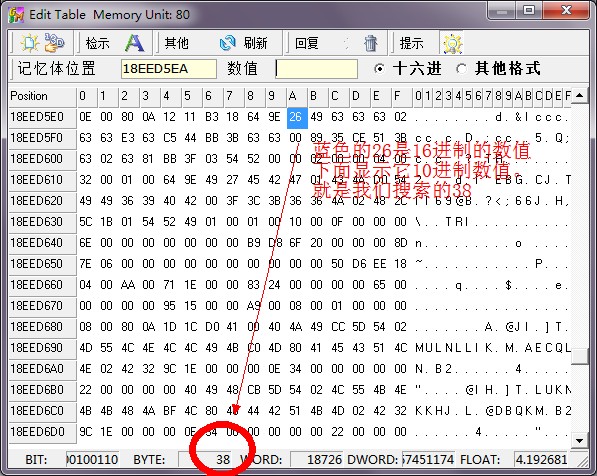Click the resize grip at window corner
Viewport: 597px width, 476px height.
583,462
